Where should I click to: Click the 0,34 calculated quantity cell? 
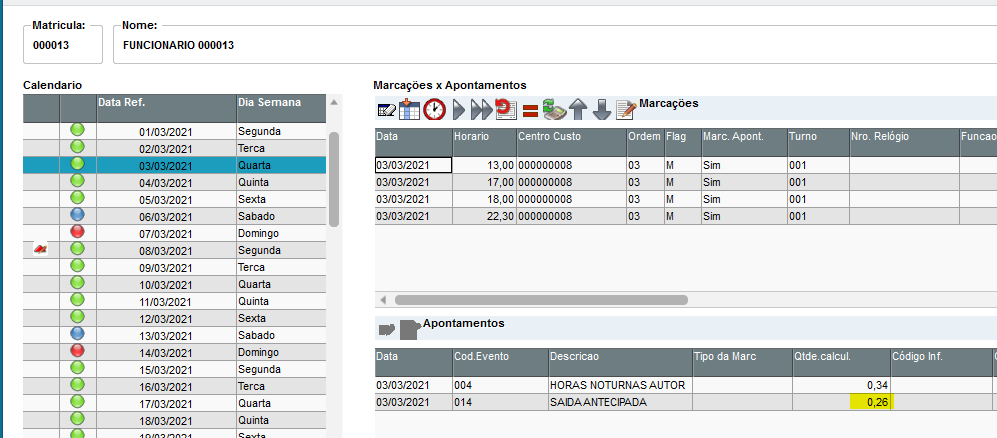tap(842, 385)
